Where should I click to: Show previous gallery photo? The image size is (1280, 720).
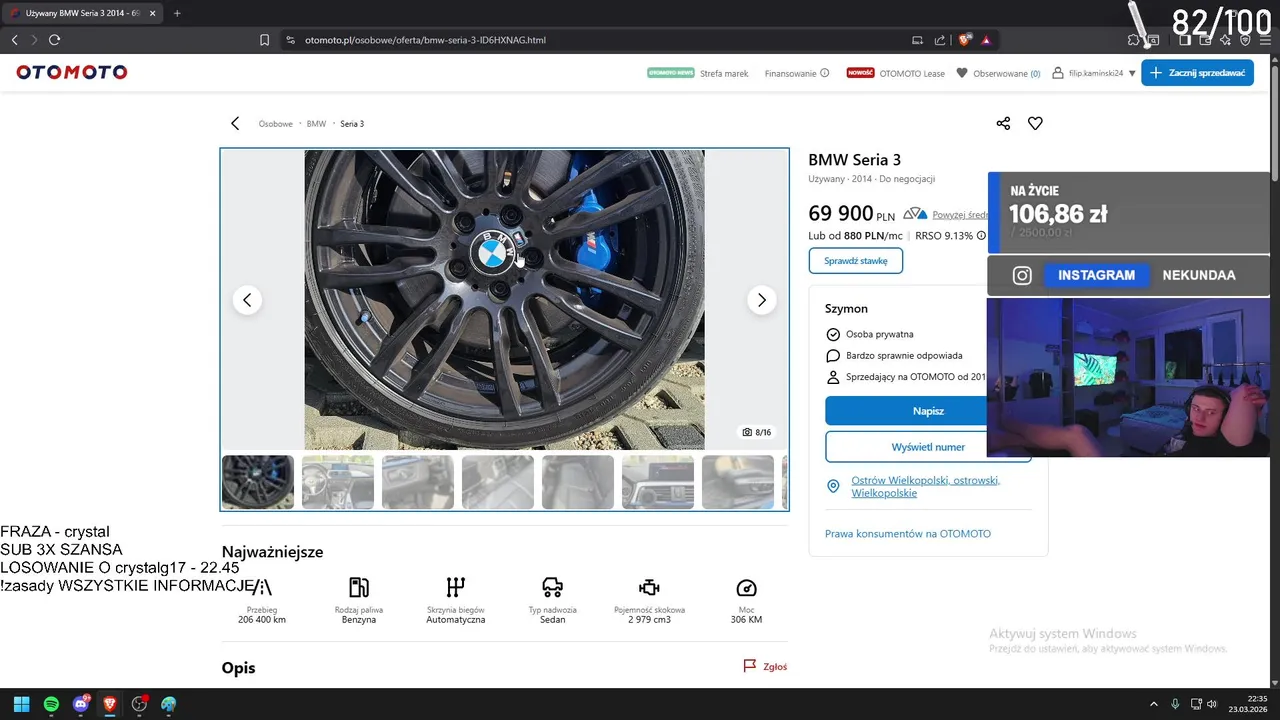pyautogui.click(x=247, y=300)
